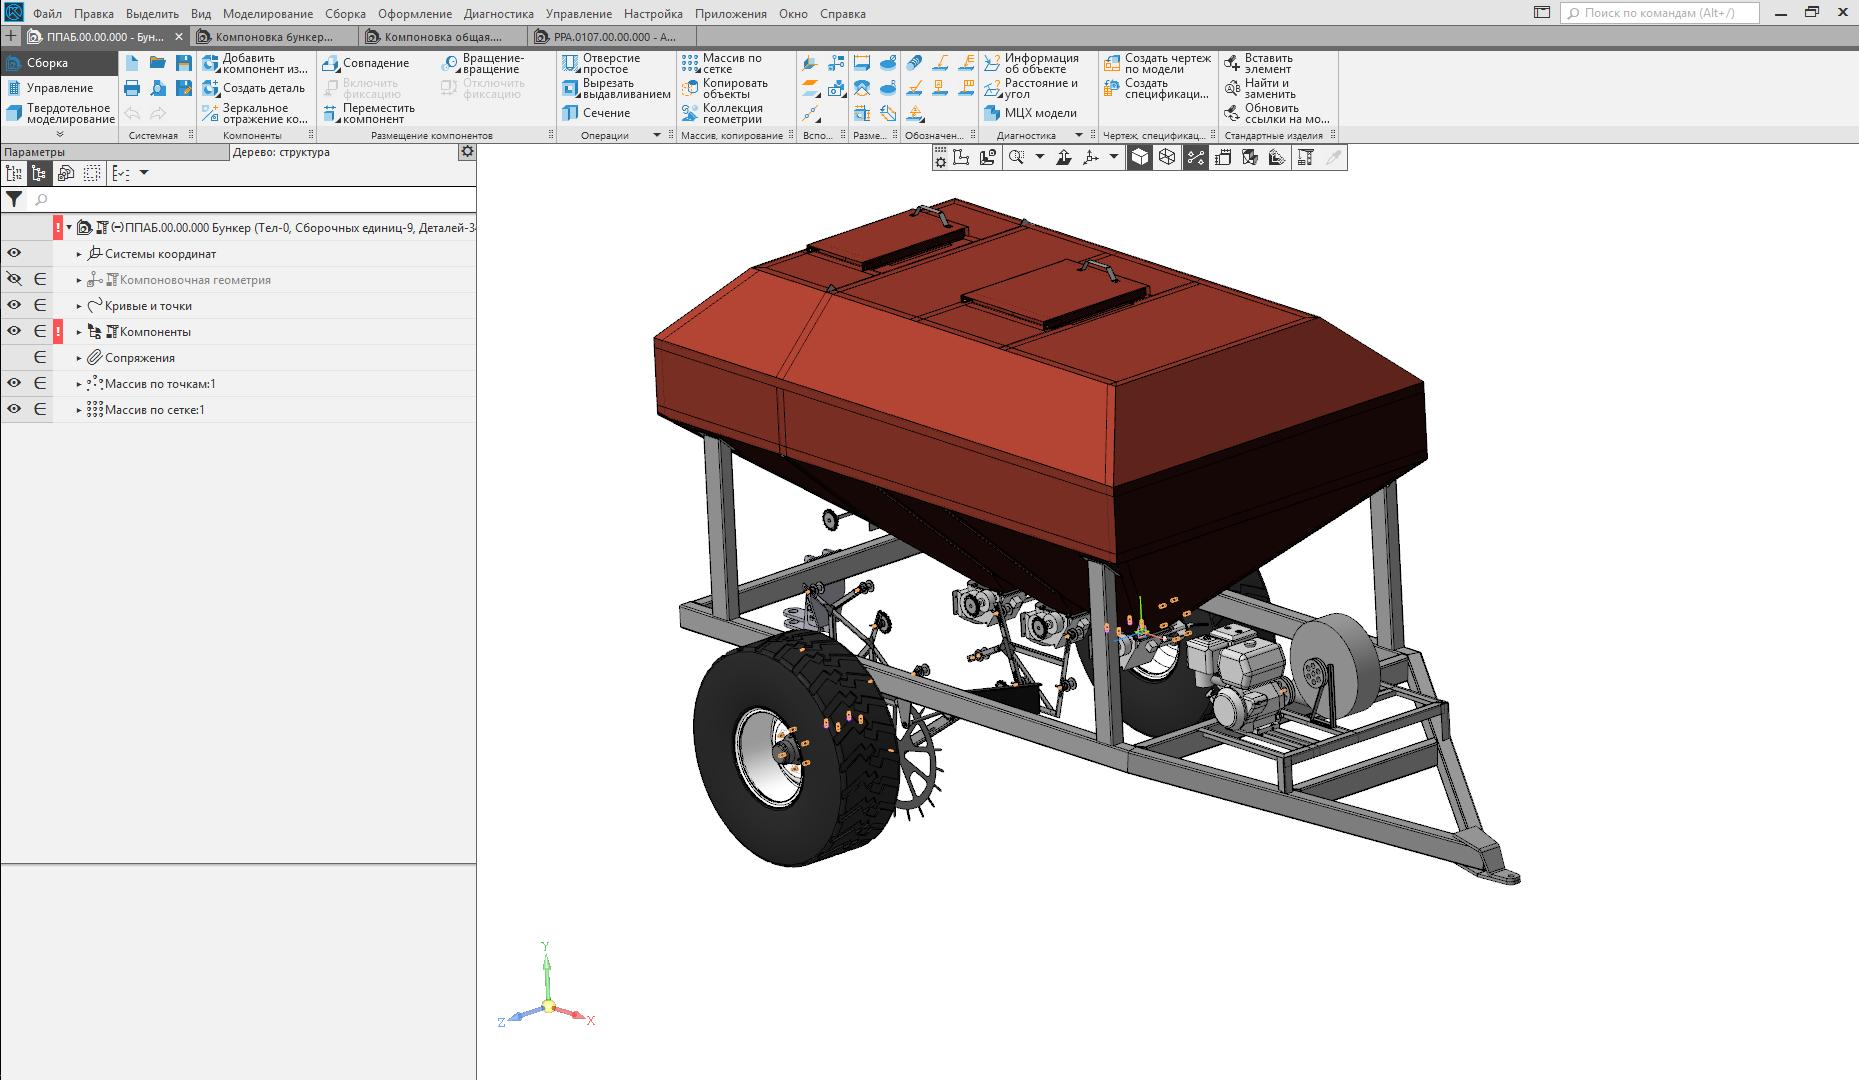
Task: Open the Операции group dropdown arrow
Action: pos(657,135)
